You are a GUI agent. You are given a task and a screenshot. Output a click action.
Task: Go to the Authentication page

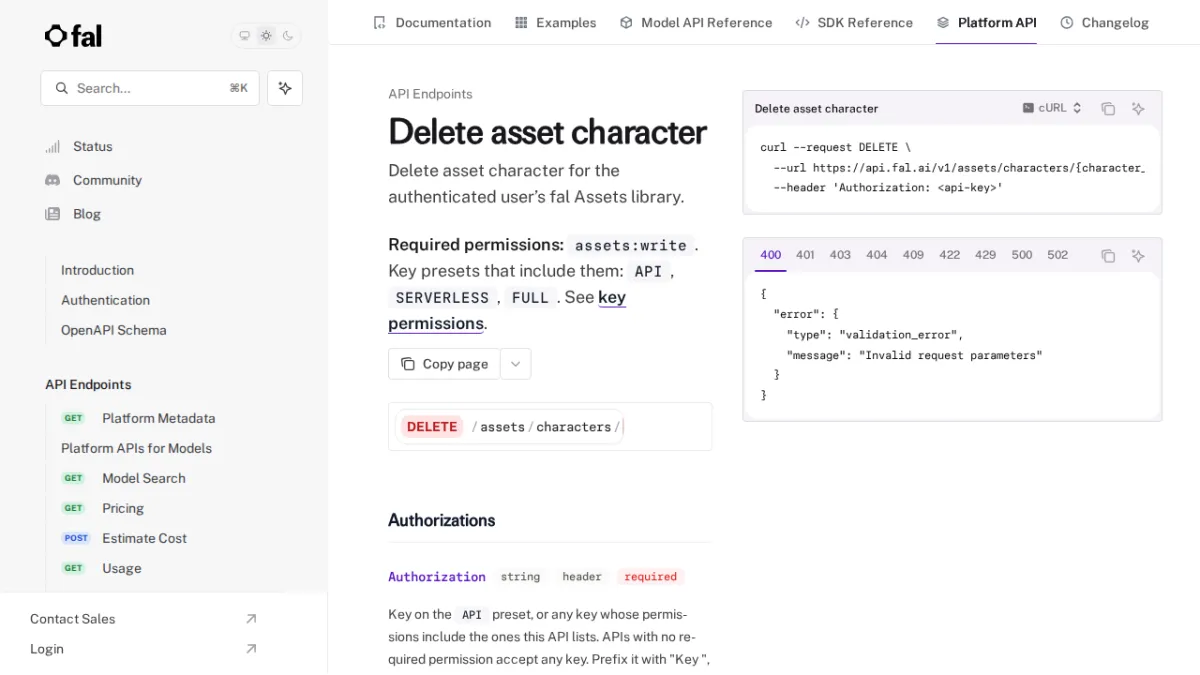point(105,300)
